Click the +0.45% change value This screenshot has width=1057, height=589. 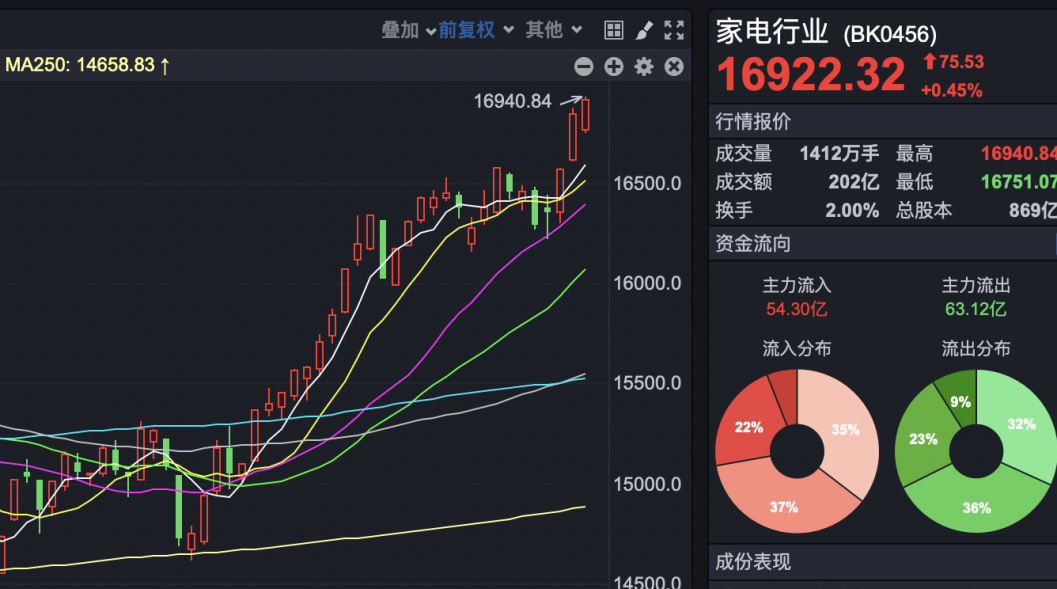pyautogui.click(x=951, y=90)
